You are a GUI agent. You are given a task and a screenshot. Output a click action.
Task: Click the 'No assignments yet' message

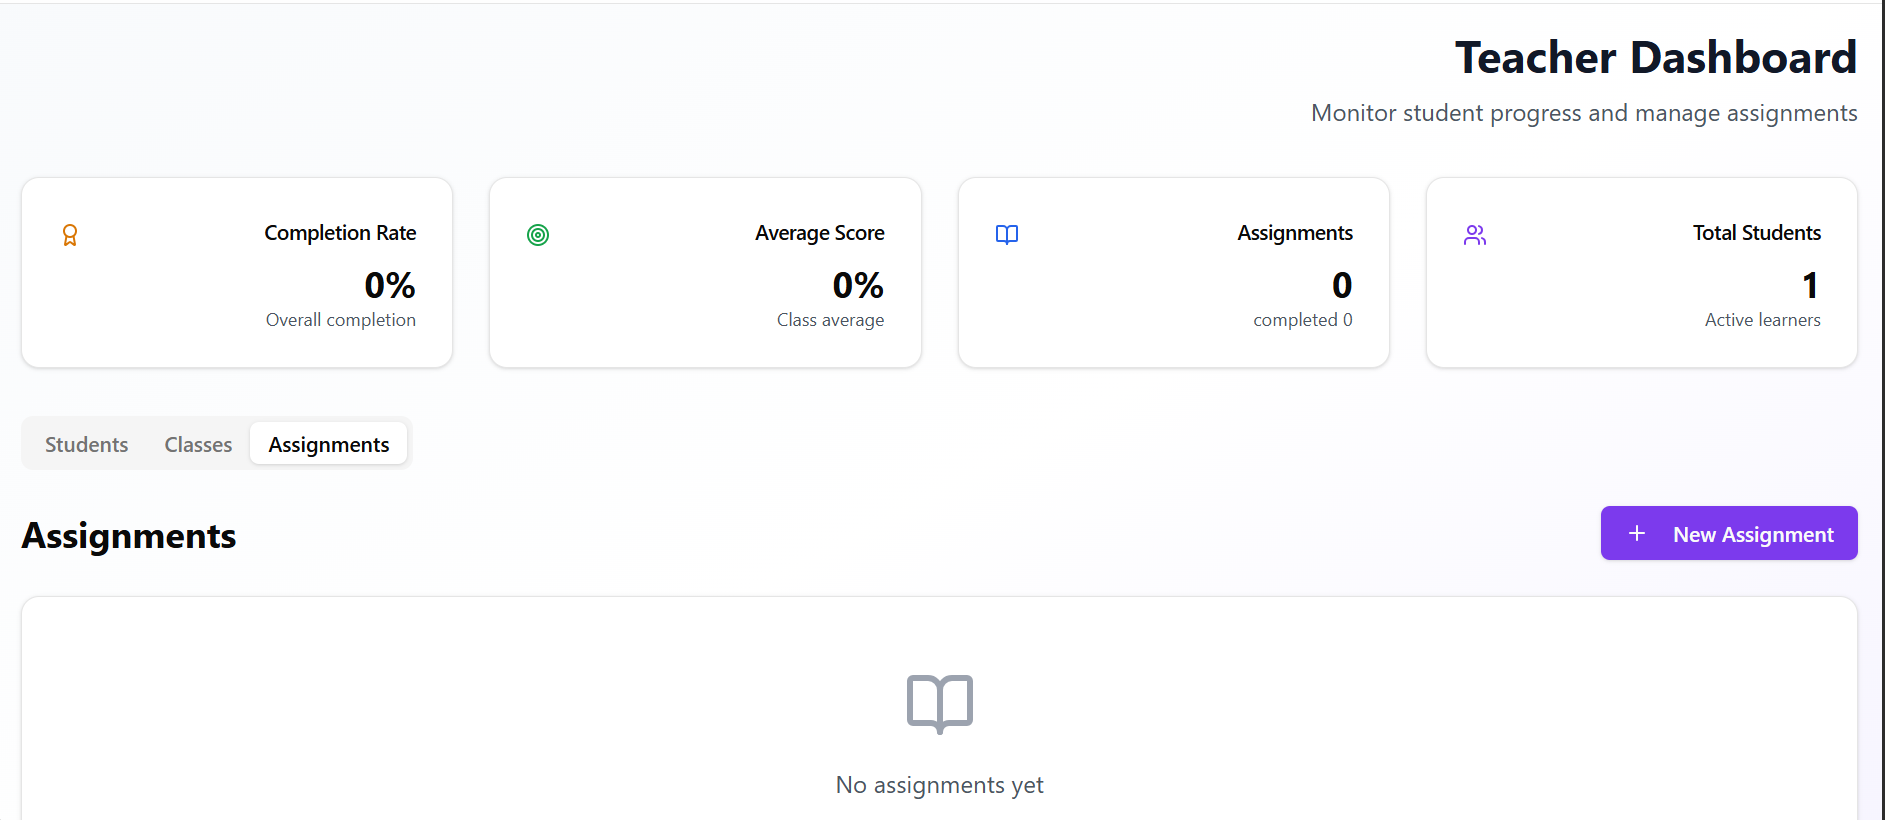click(940, 785)
